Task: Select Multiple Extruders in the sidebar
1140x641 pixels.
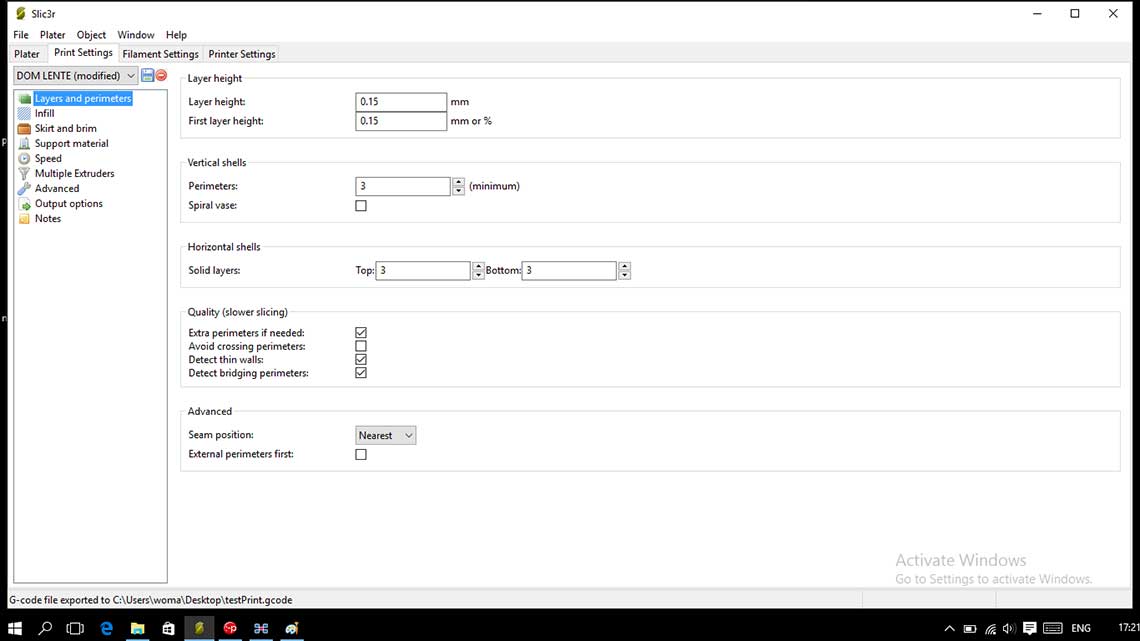Action: [x=74, y=174]
